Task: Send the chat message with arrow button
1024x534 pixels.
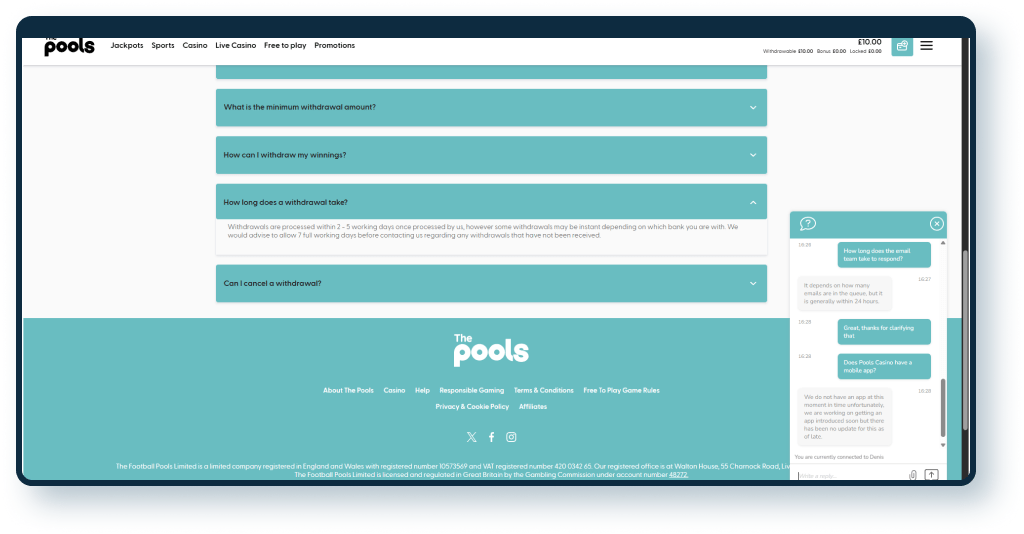Action: [x=931, y=475]
